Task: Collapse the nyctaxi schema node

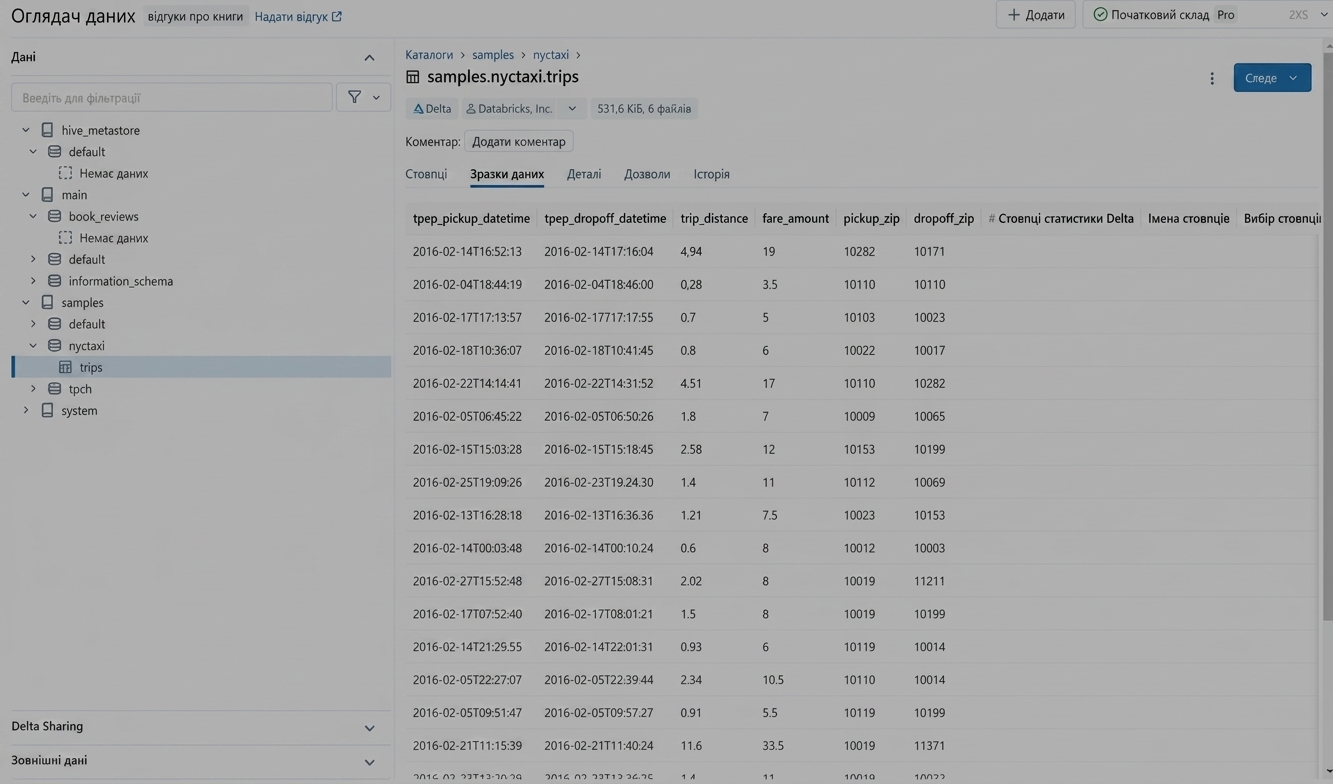Action: point(33,345)
